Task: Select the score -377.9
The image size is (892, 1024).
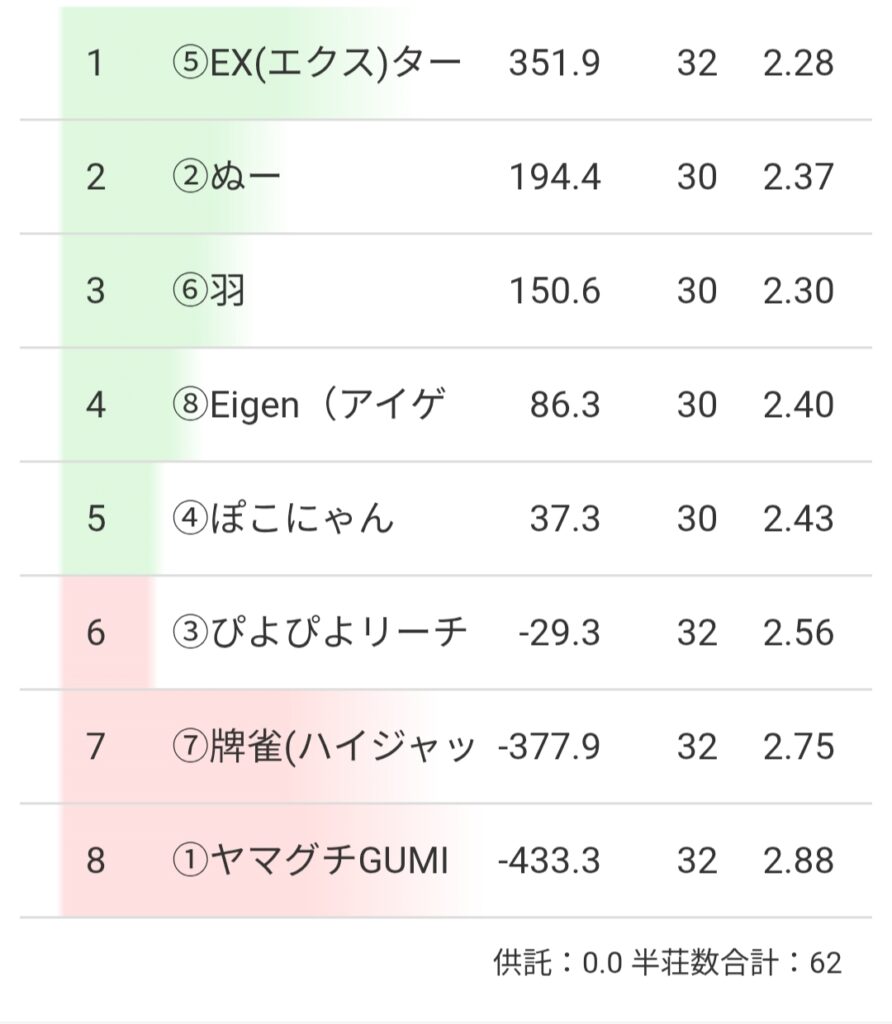Action: click(x=549, y=748)
